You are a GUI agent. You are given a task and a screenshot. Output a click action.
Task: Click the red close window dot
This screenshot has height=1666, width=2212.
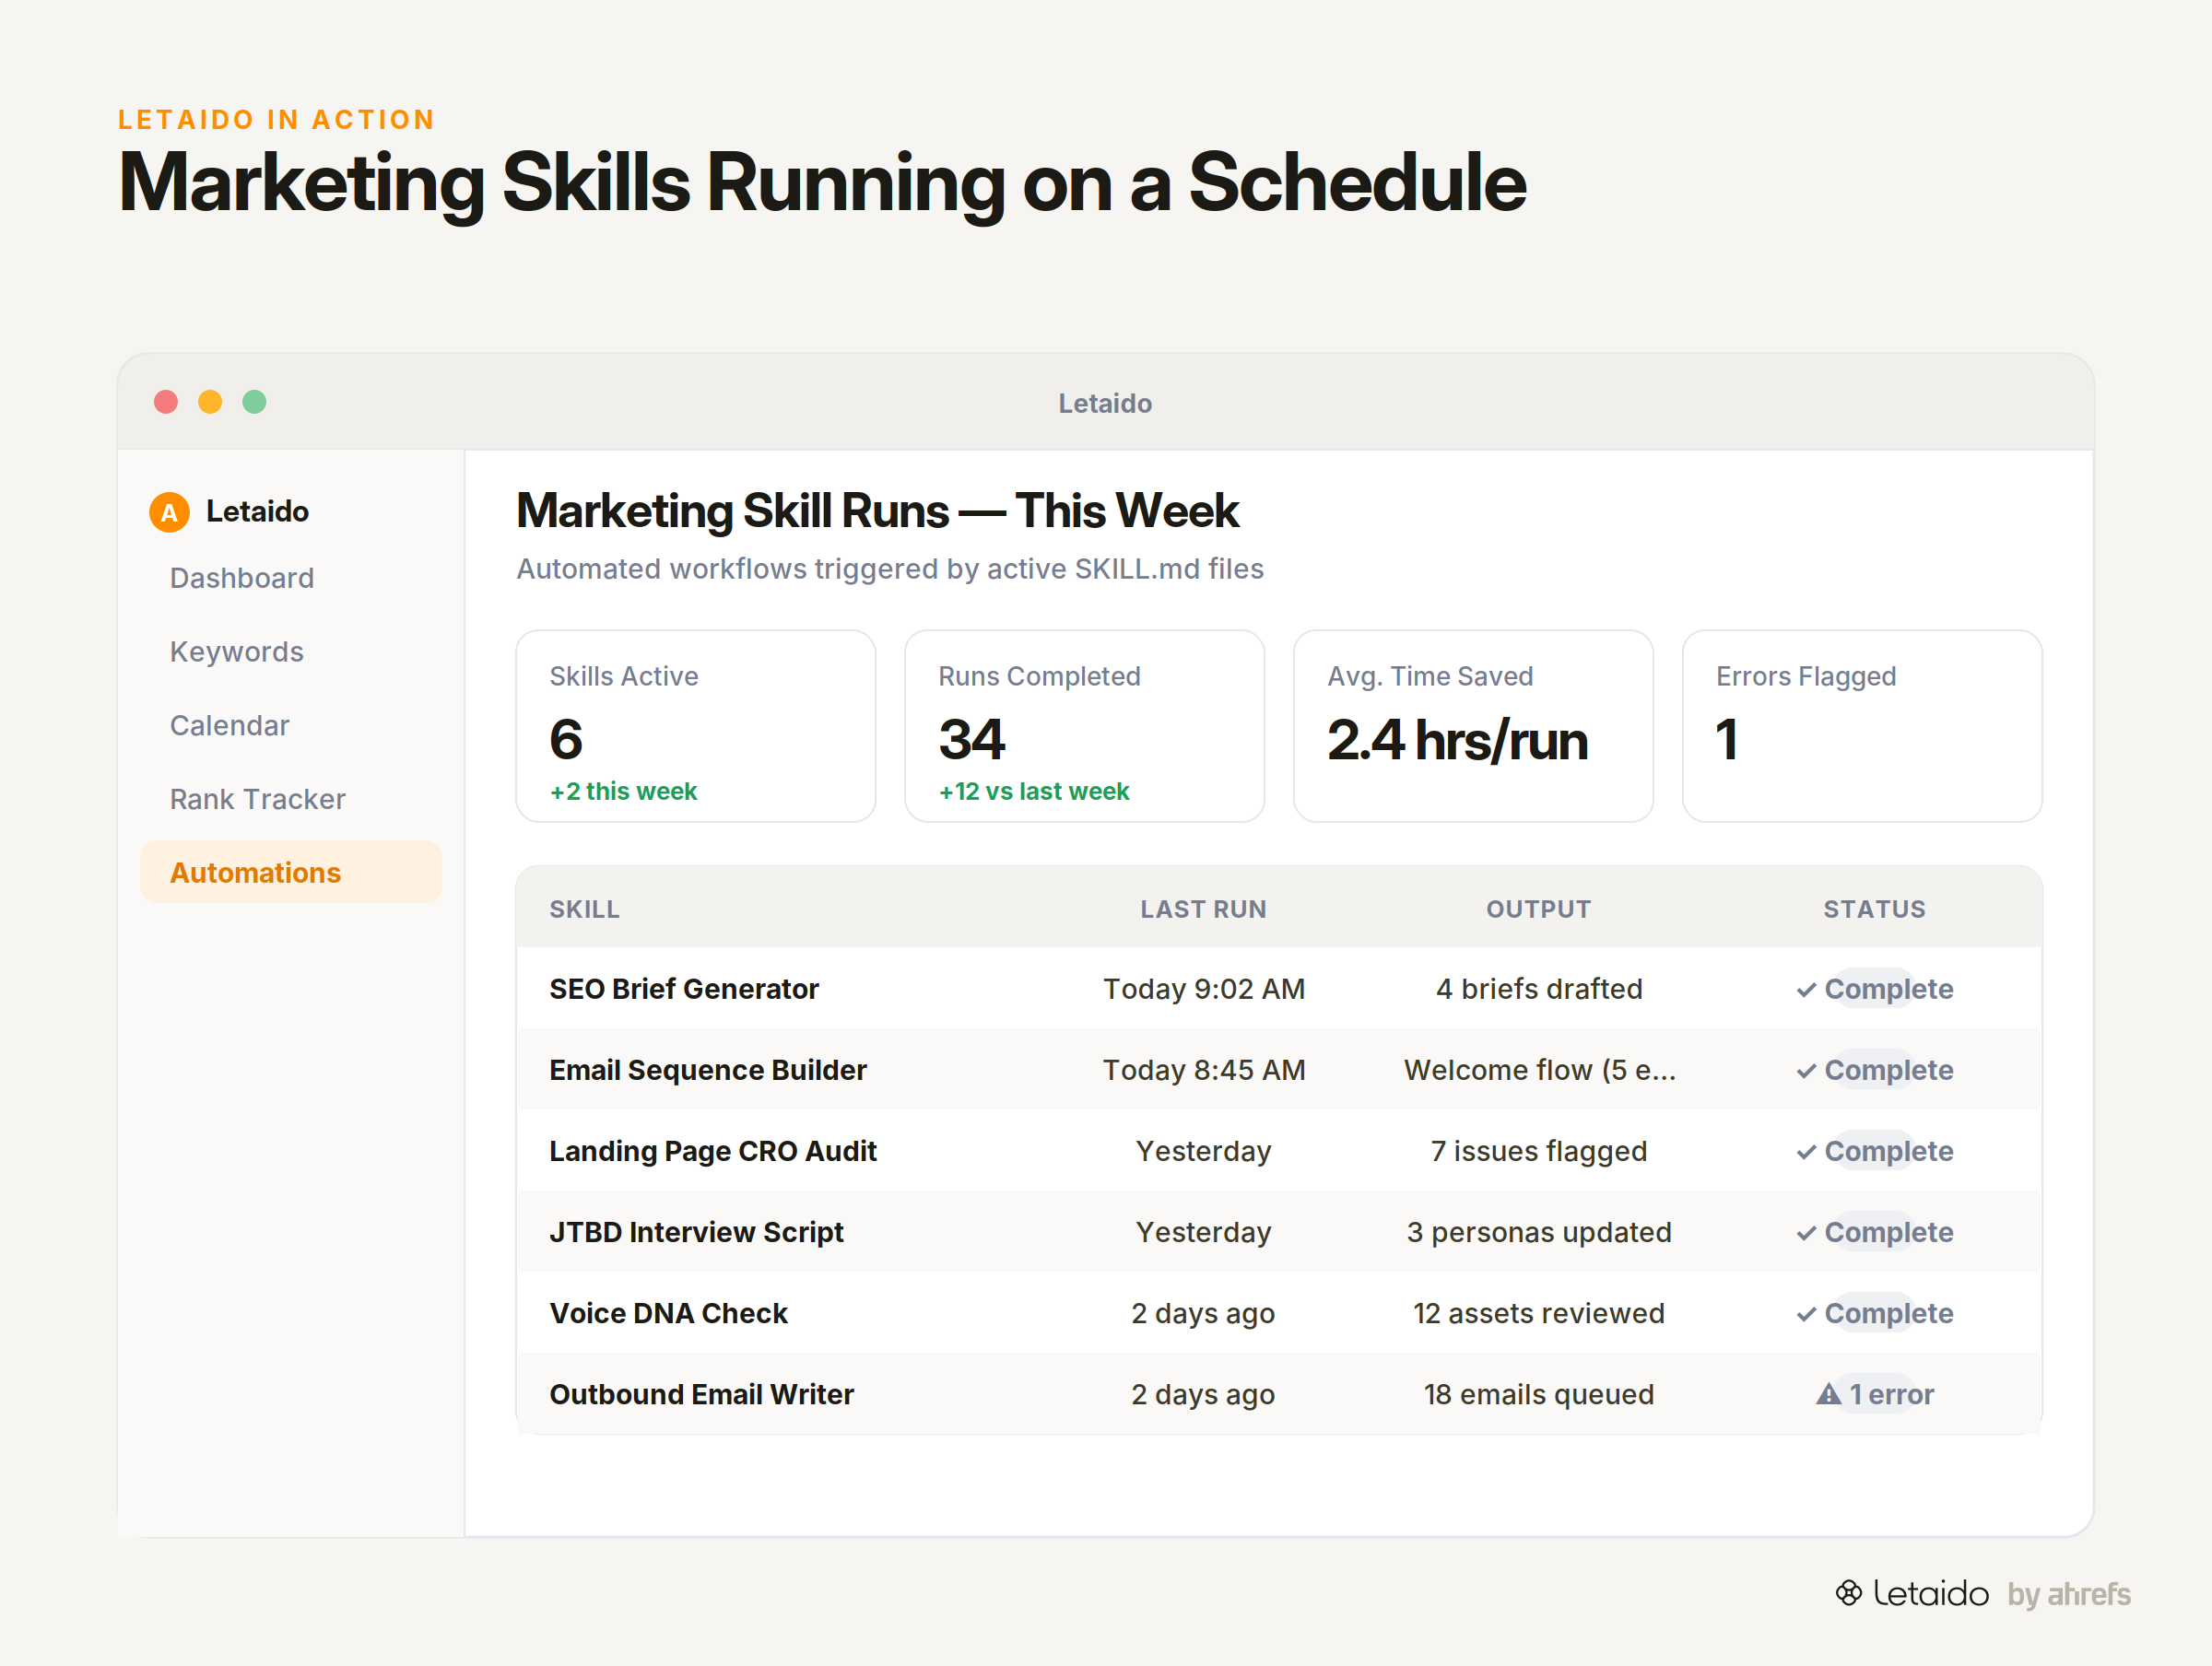[166, 402]
